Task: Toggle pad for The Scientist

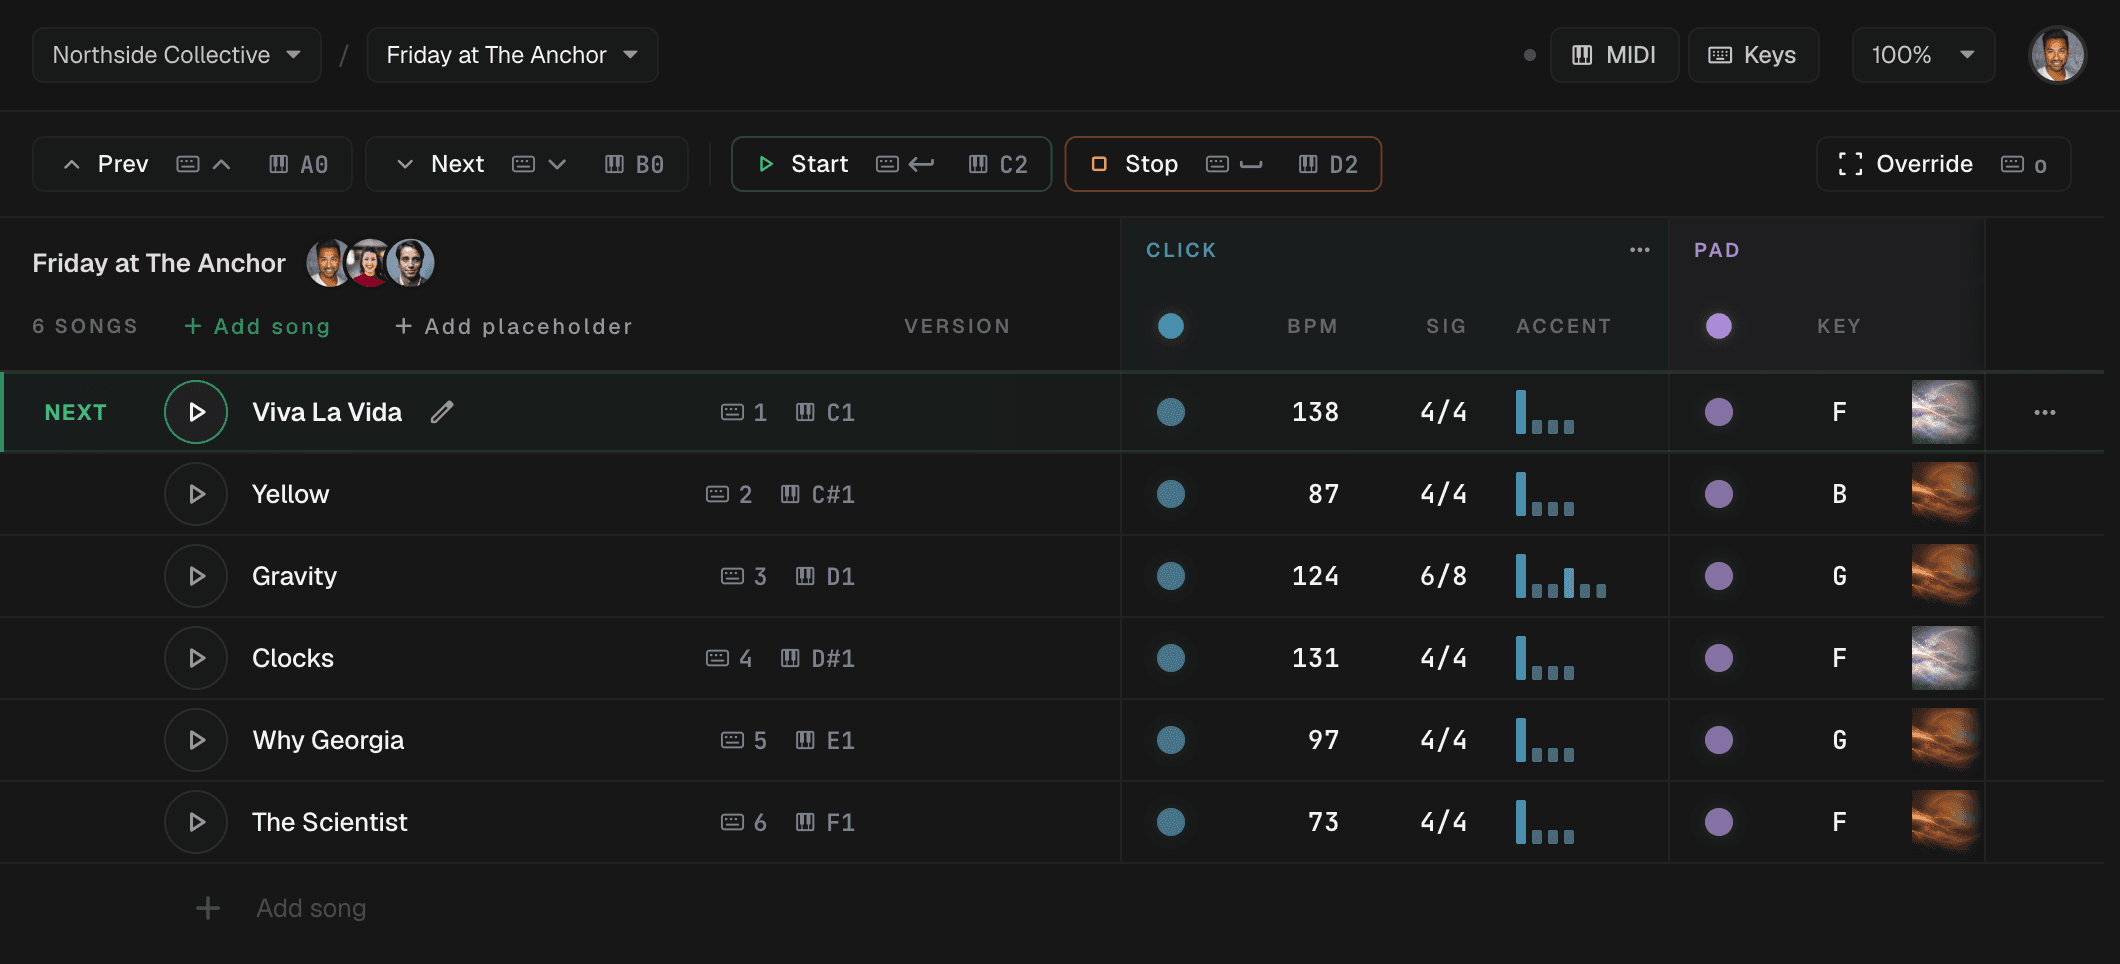Action: tap(1719, 822)
